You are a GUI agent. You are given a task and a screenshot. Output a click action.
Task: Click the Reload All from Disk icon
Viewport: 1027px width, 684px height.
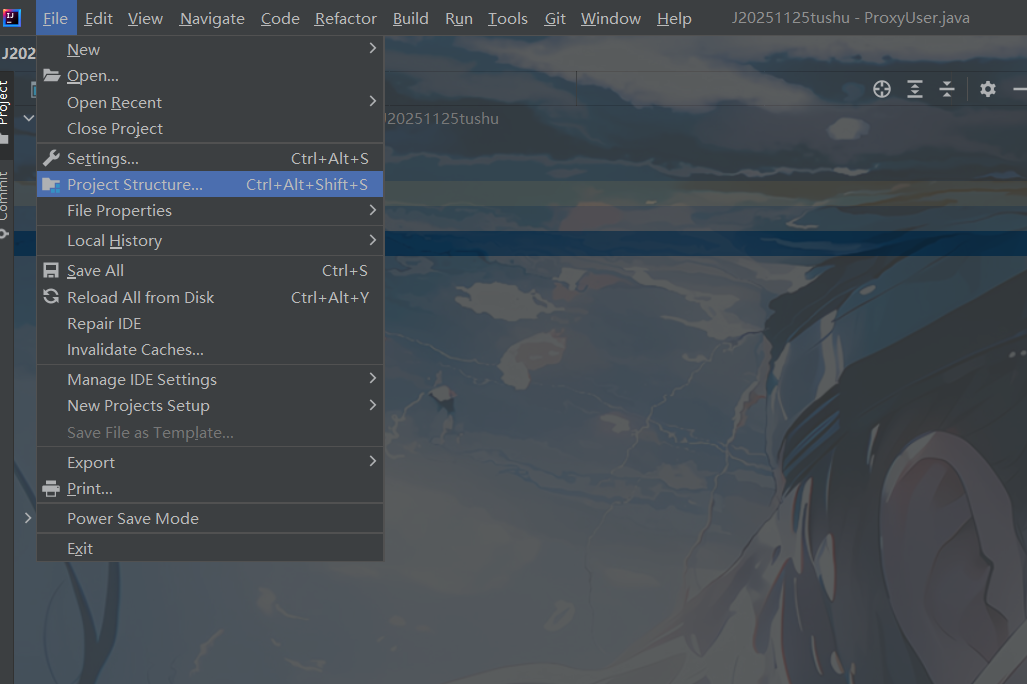(51, 297)
